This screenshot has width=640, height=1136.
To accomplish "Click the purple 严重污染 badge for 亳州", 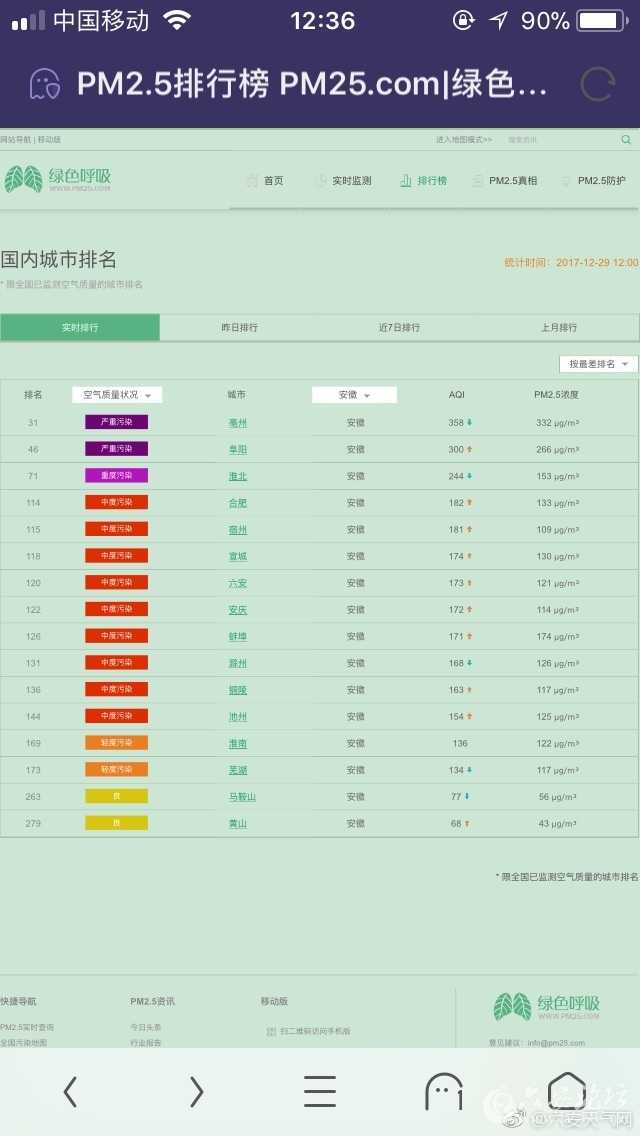I will coord(116,423).
